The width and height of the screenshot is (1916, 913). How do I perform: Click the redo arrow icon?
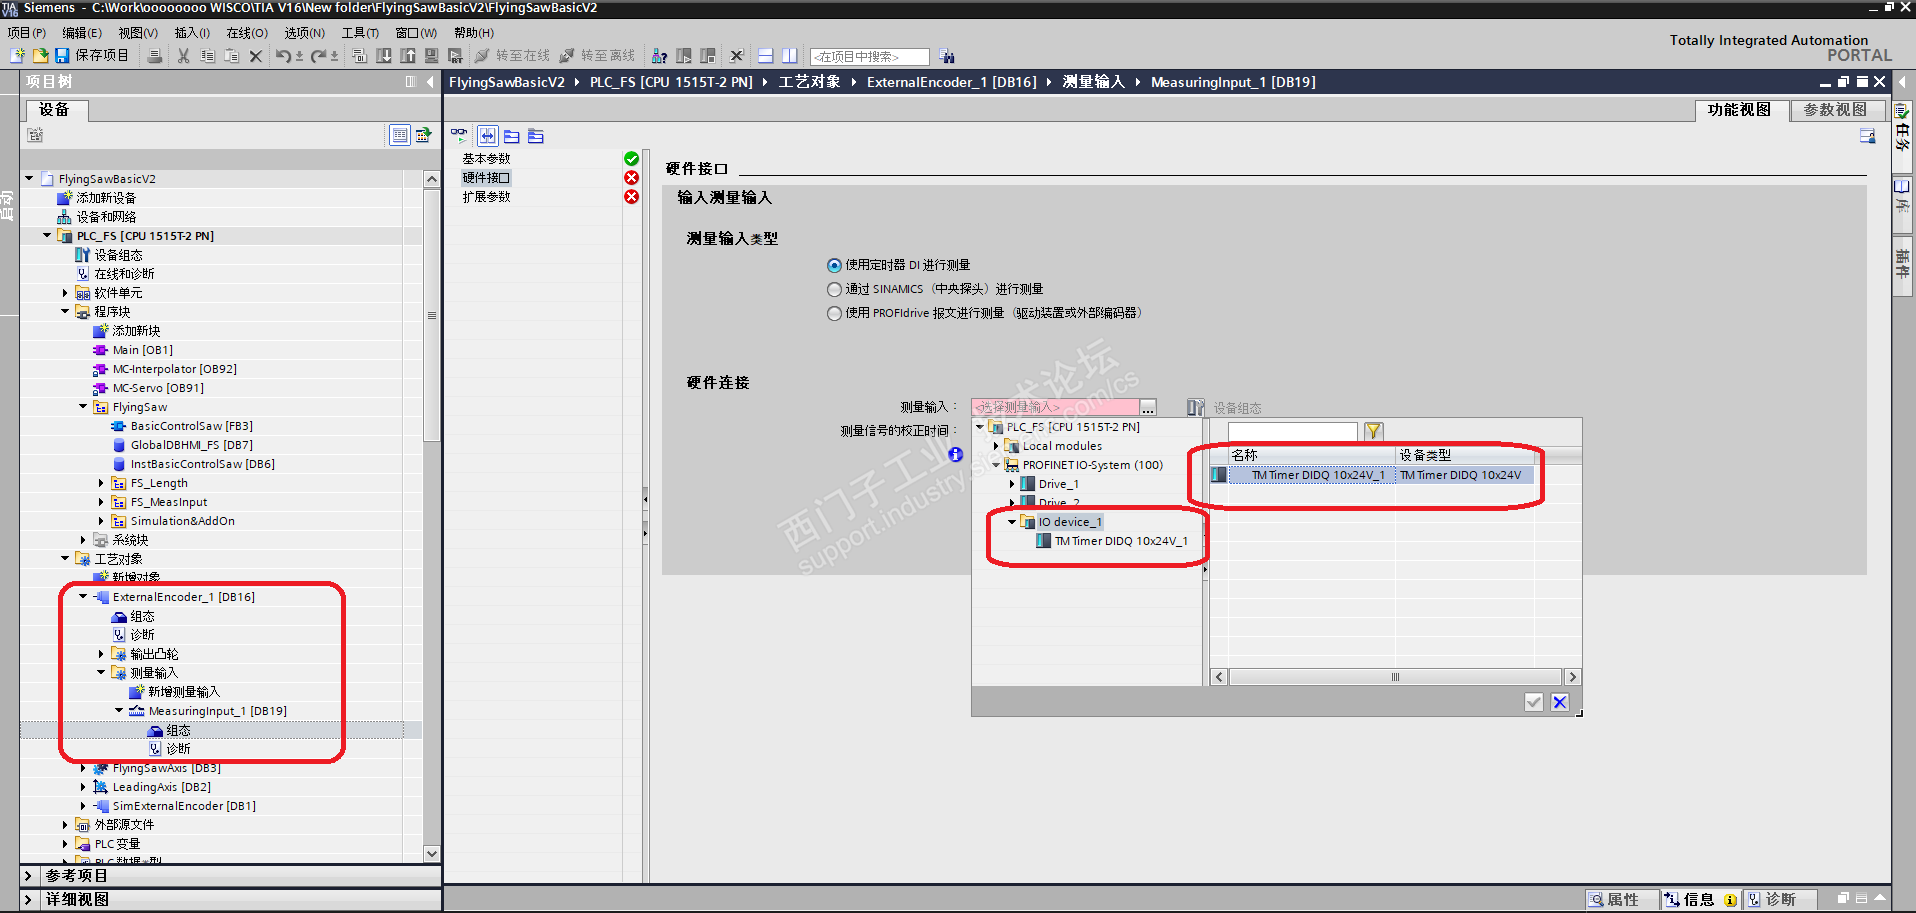(319, 56)
